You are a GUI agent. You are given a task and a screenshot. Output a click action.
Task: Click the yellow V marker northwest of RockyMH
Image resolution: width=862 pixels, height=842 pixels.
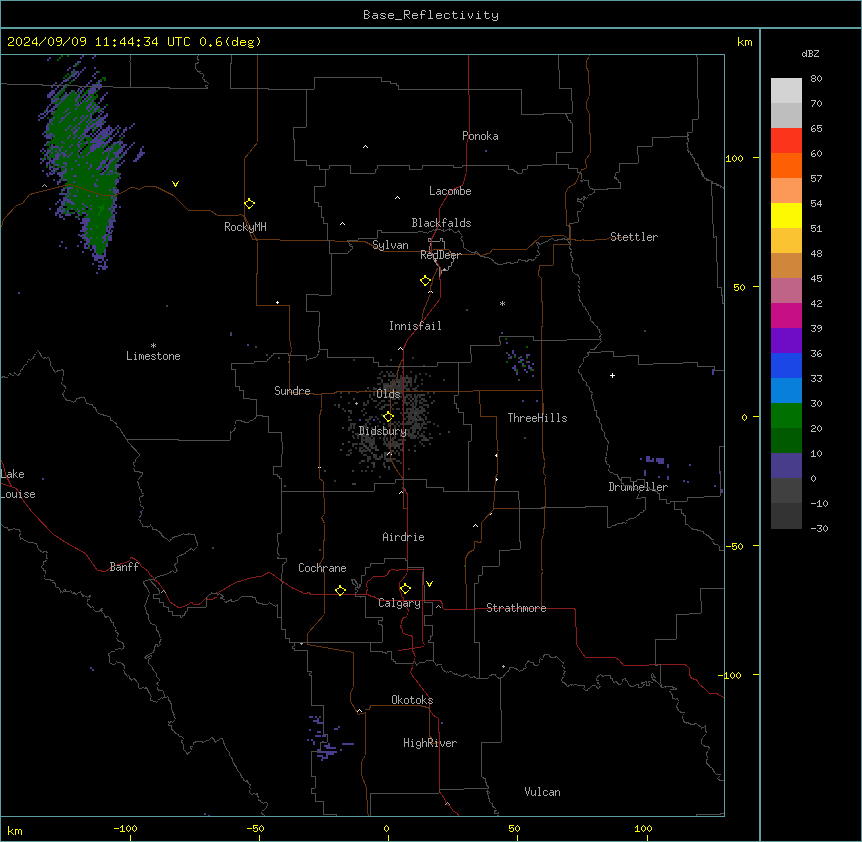click(175, 184)
